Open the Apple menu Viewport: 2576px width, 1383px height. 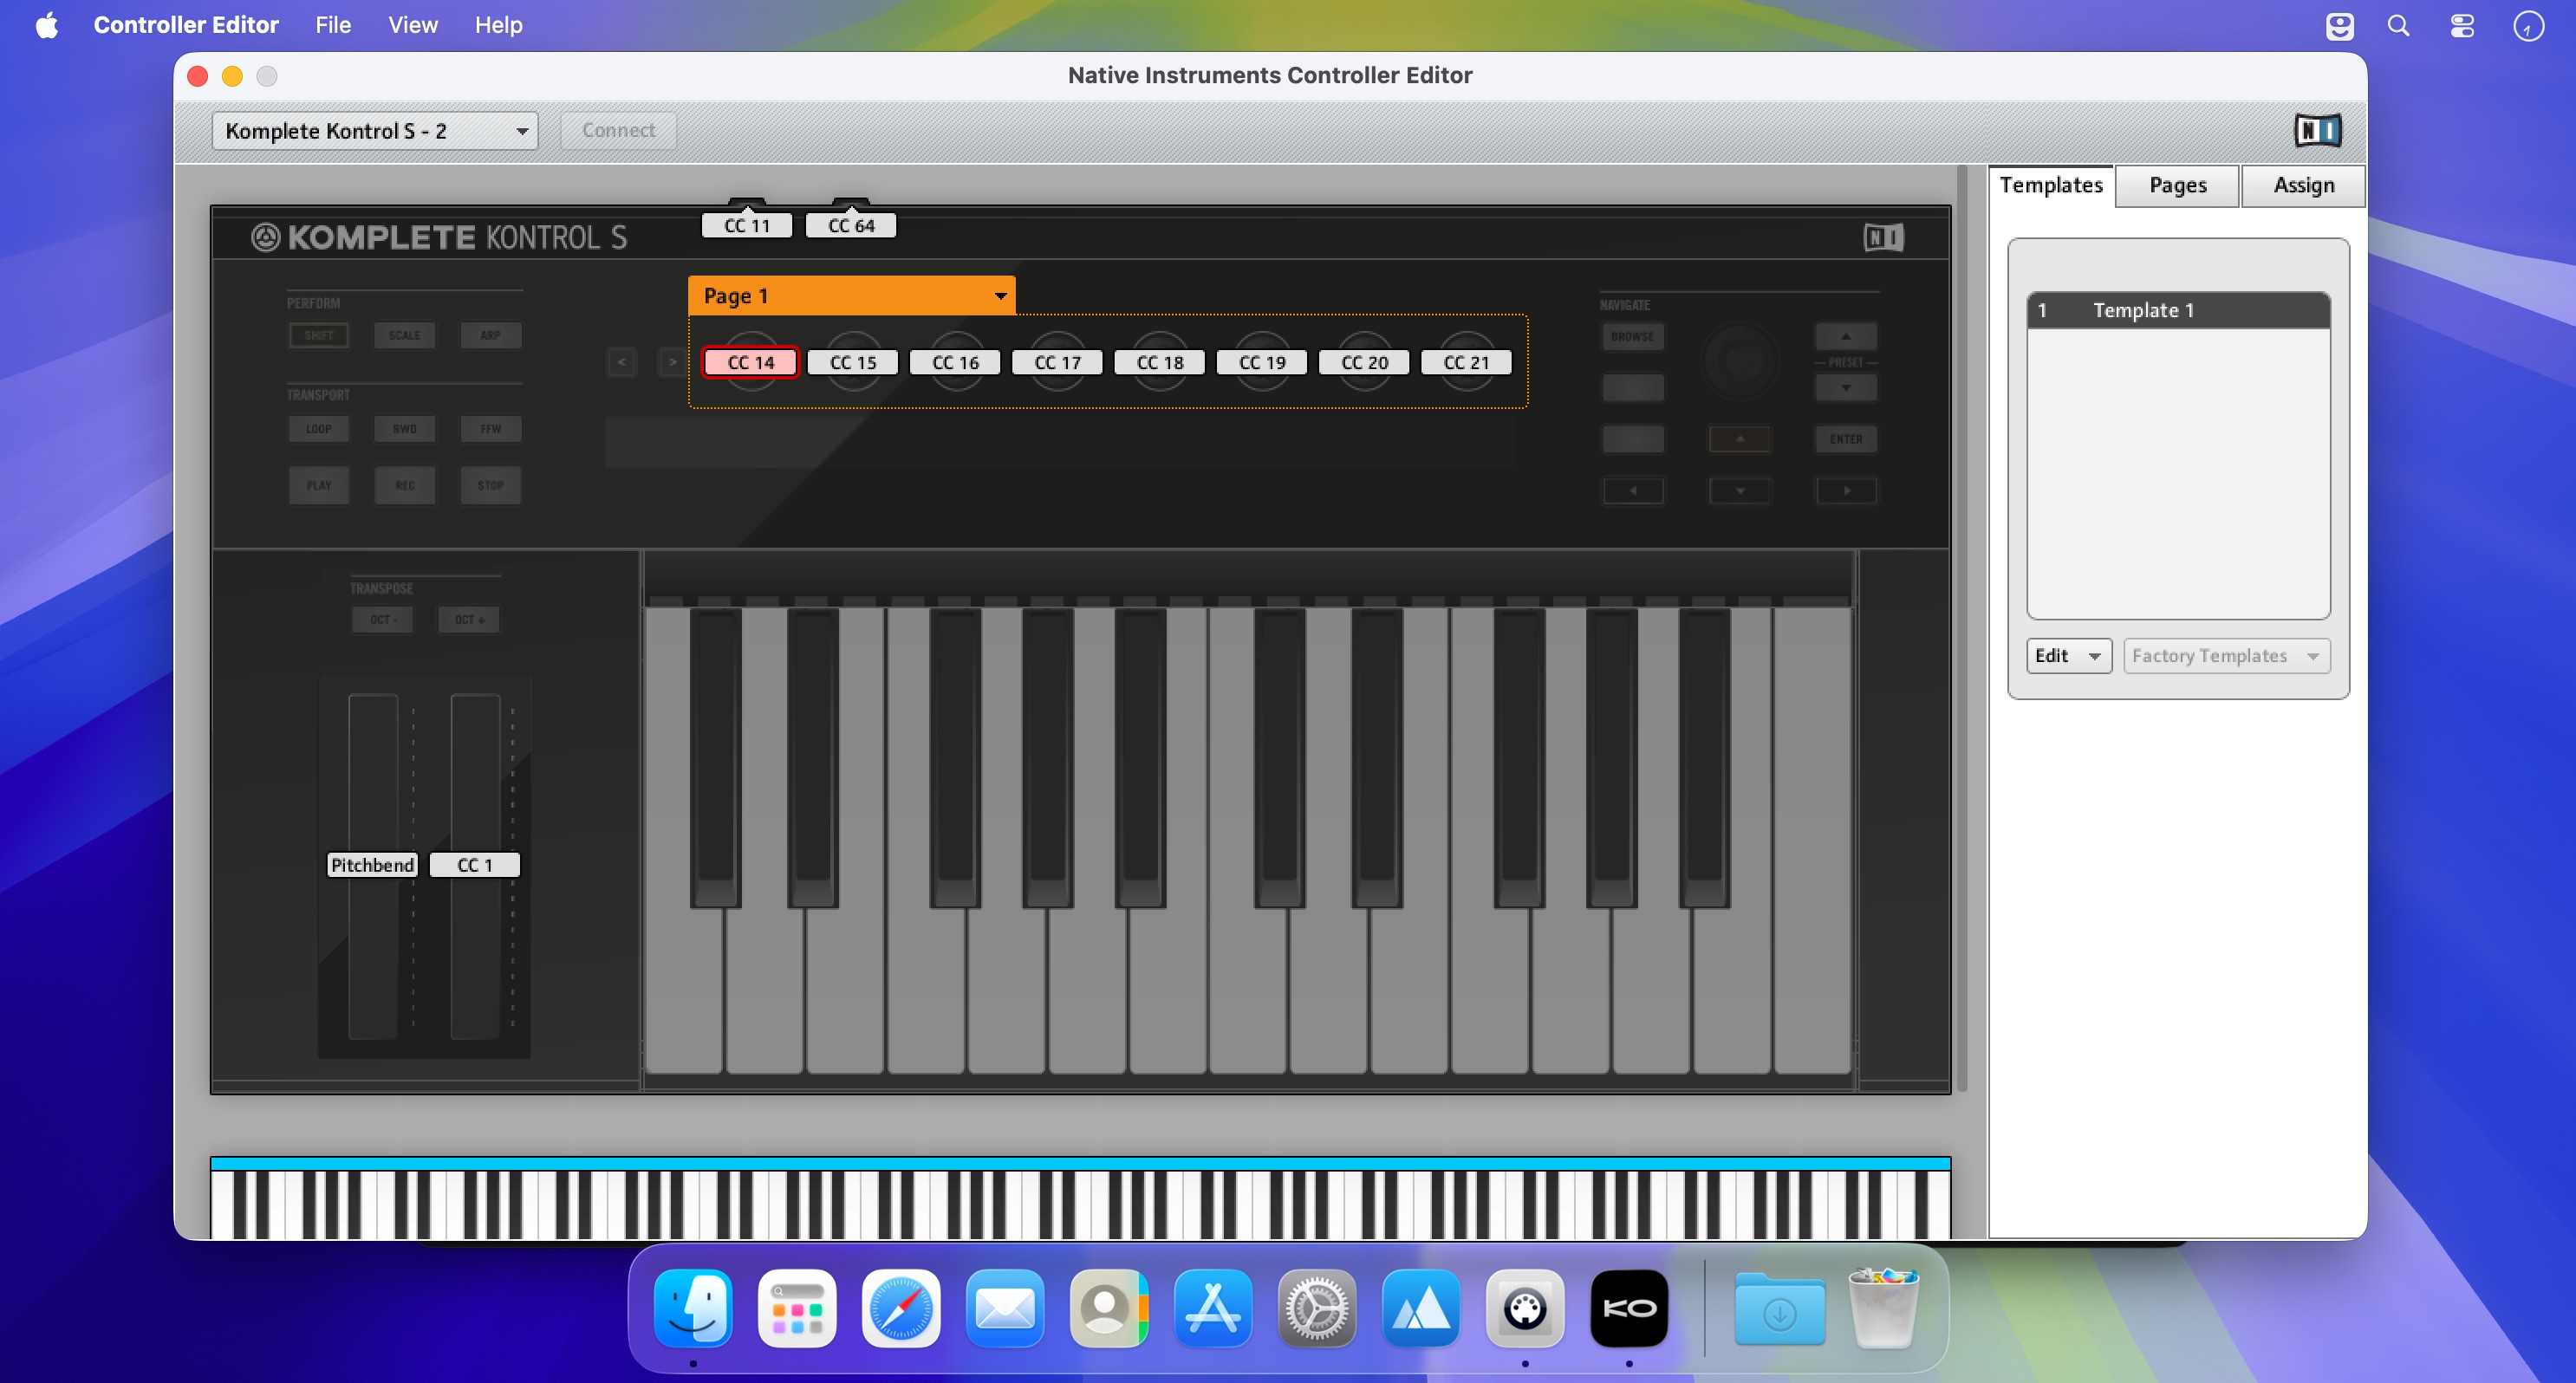coord(47,25)
